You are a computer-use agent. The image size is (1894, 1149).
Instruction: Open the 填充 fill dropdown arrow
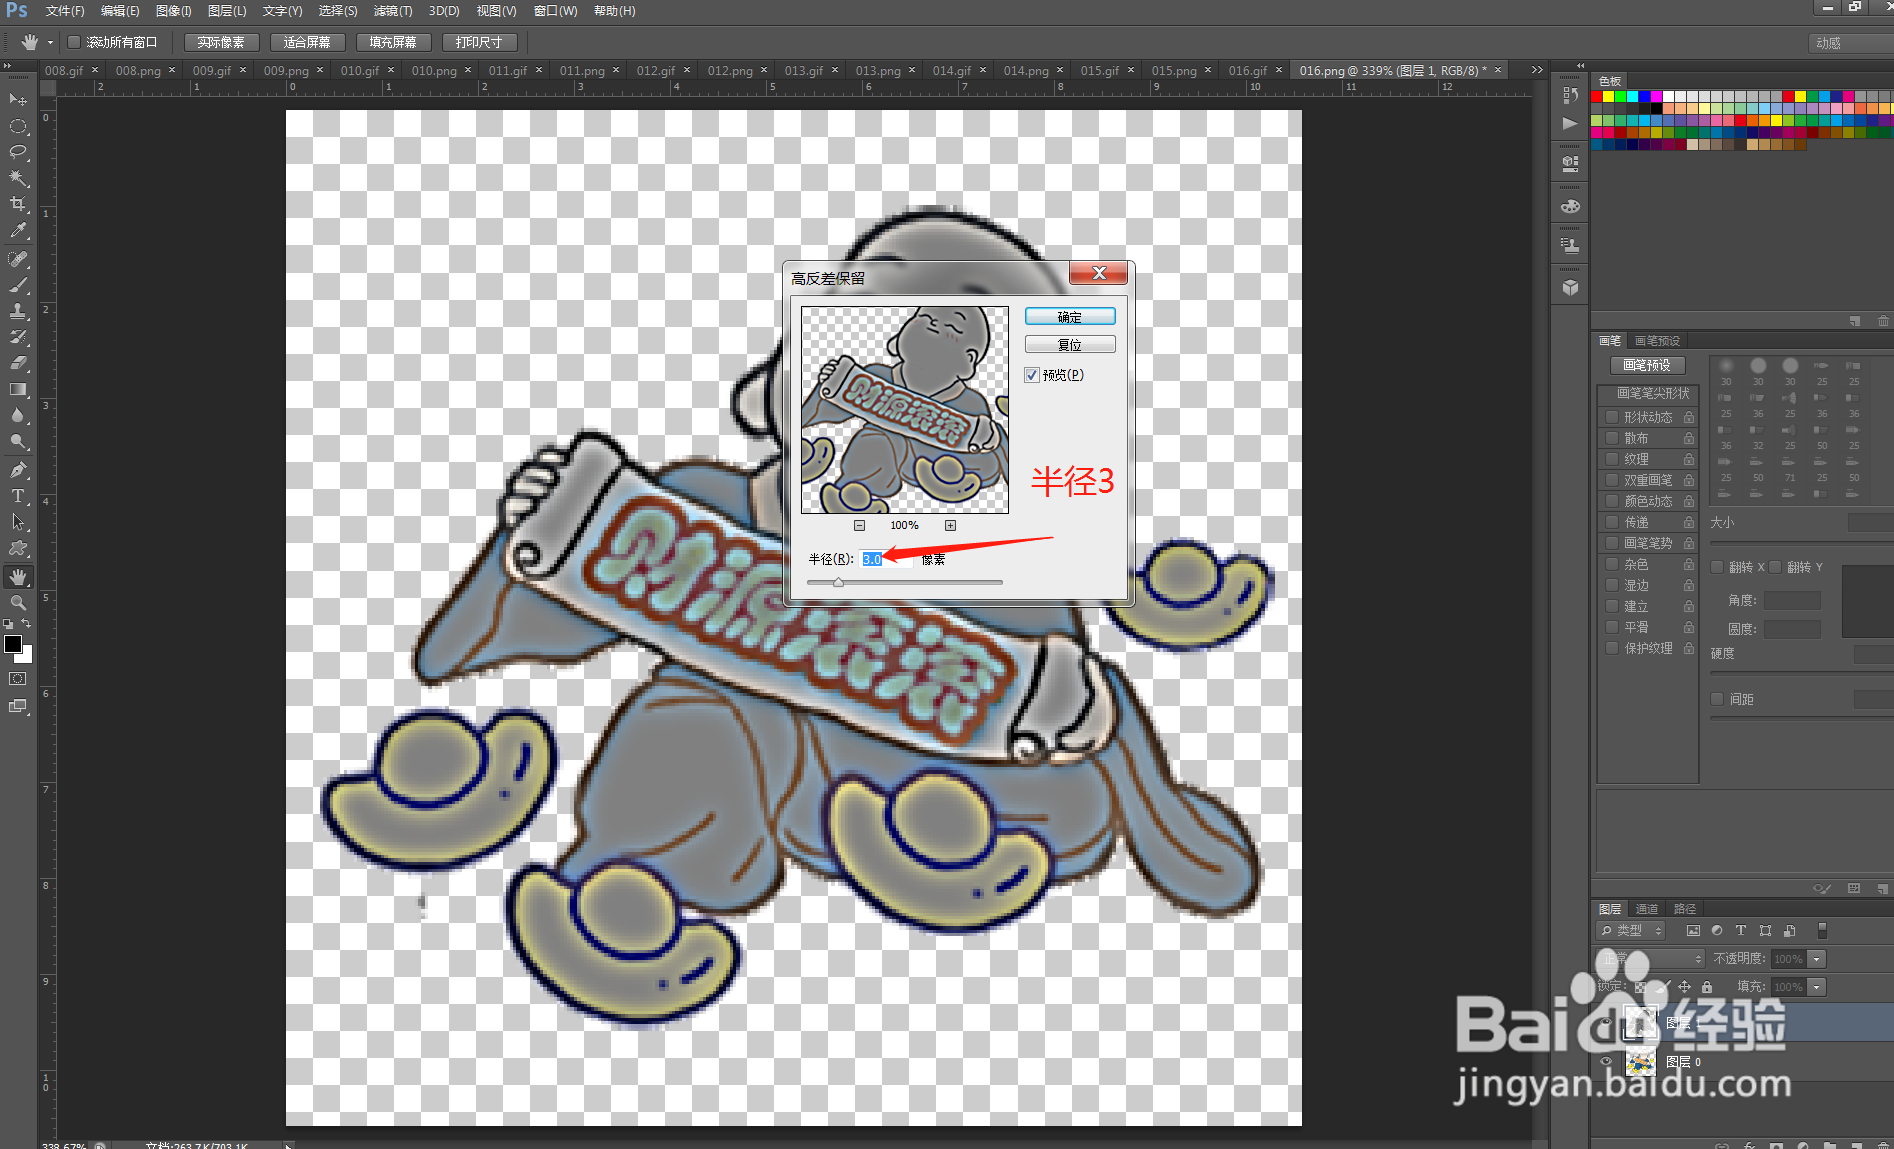pos(1817,987)
